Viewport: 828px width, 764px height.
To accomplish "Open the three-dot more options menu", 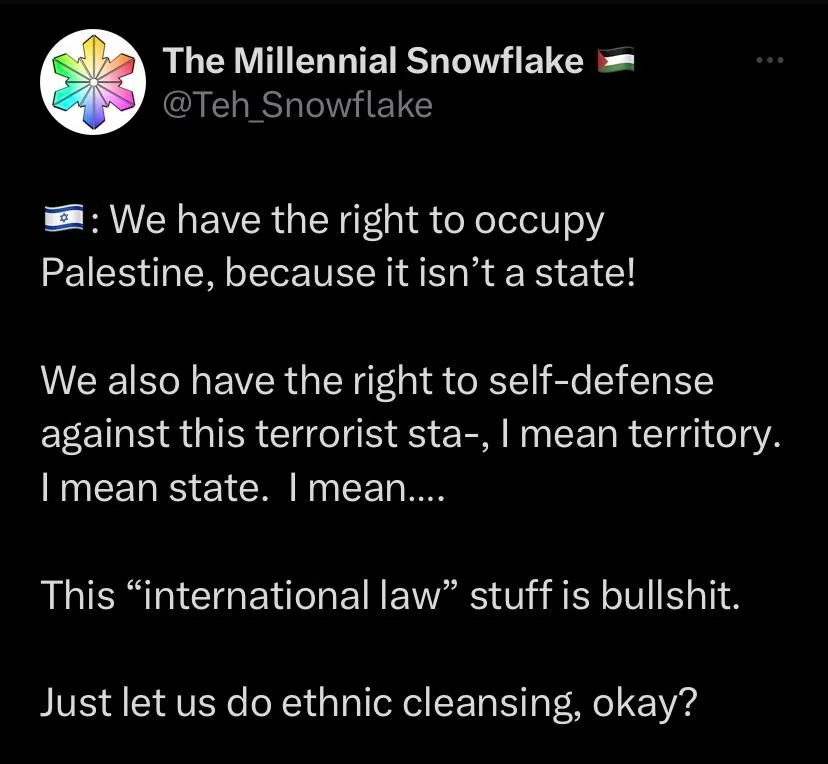I will (x=770, y=60).
